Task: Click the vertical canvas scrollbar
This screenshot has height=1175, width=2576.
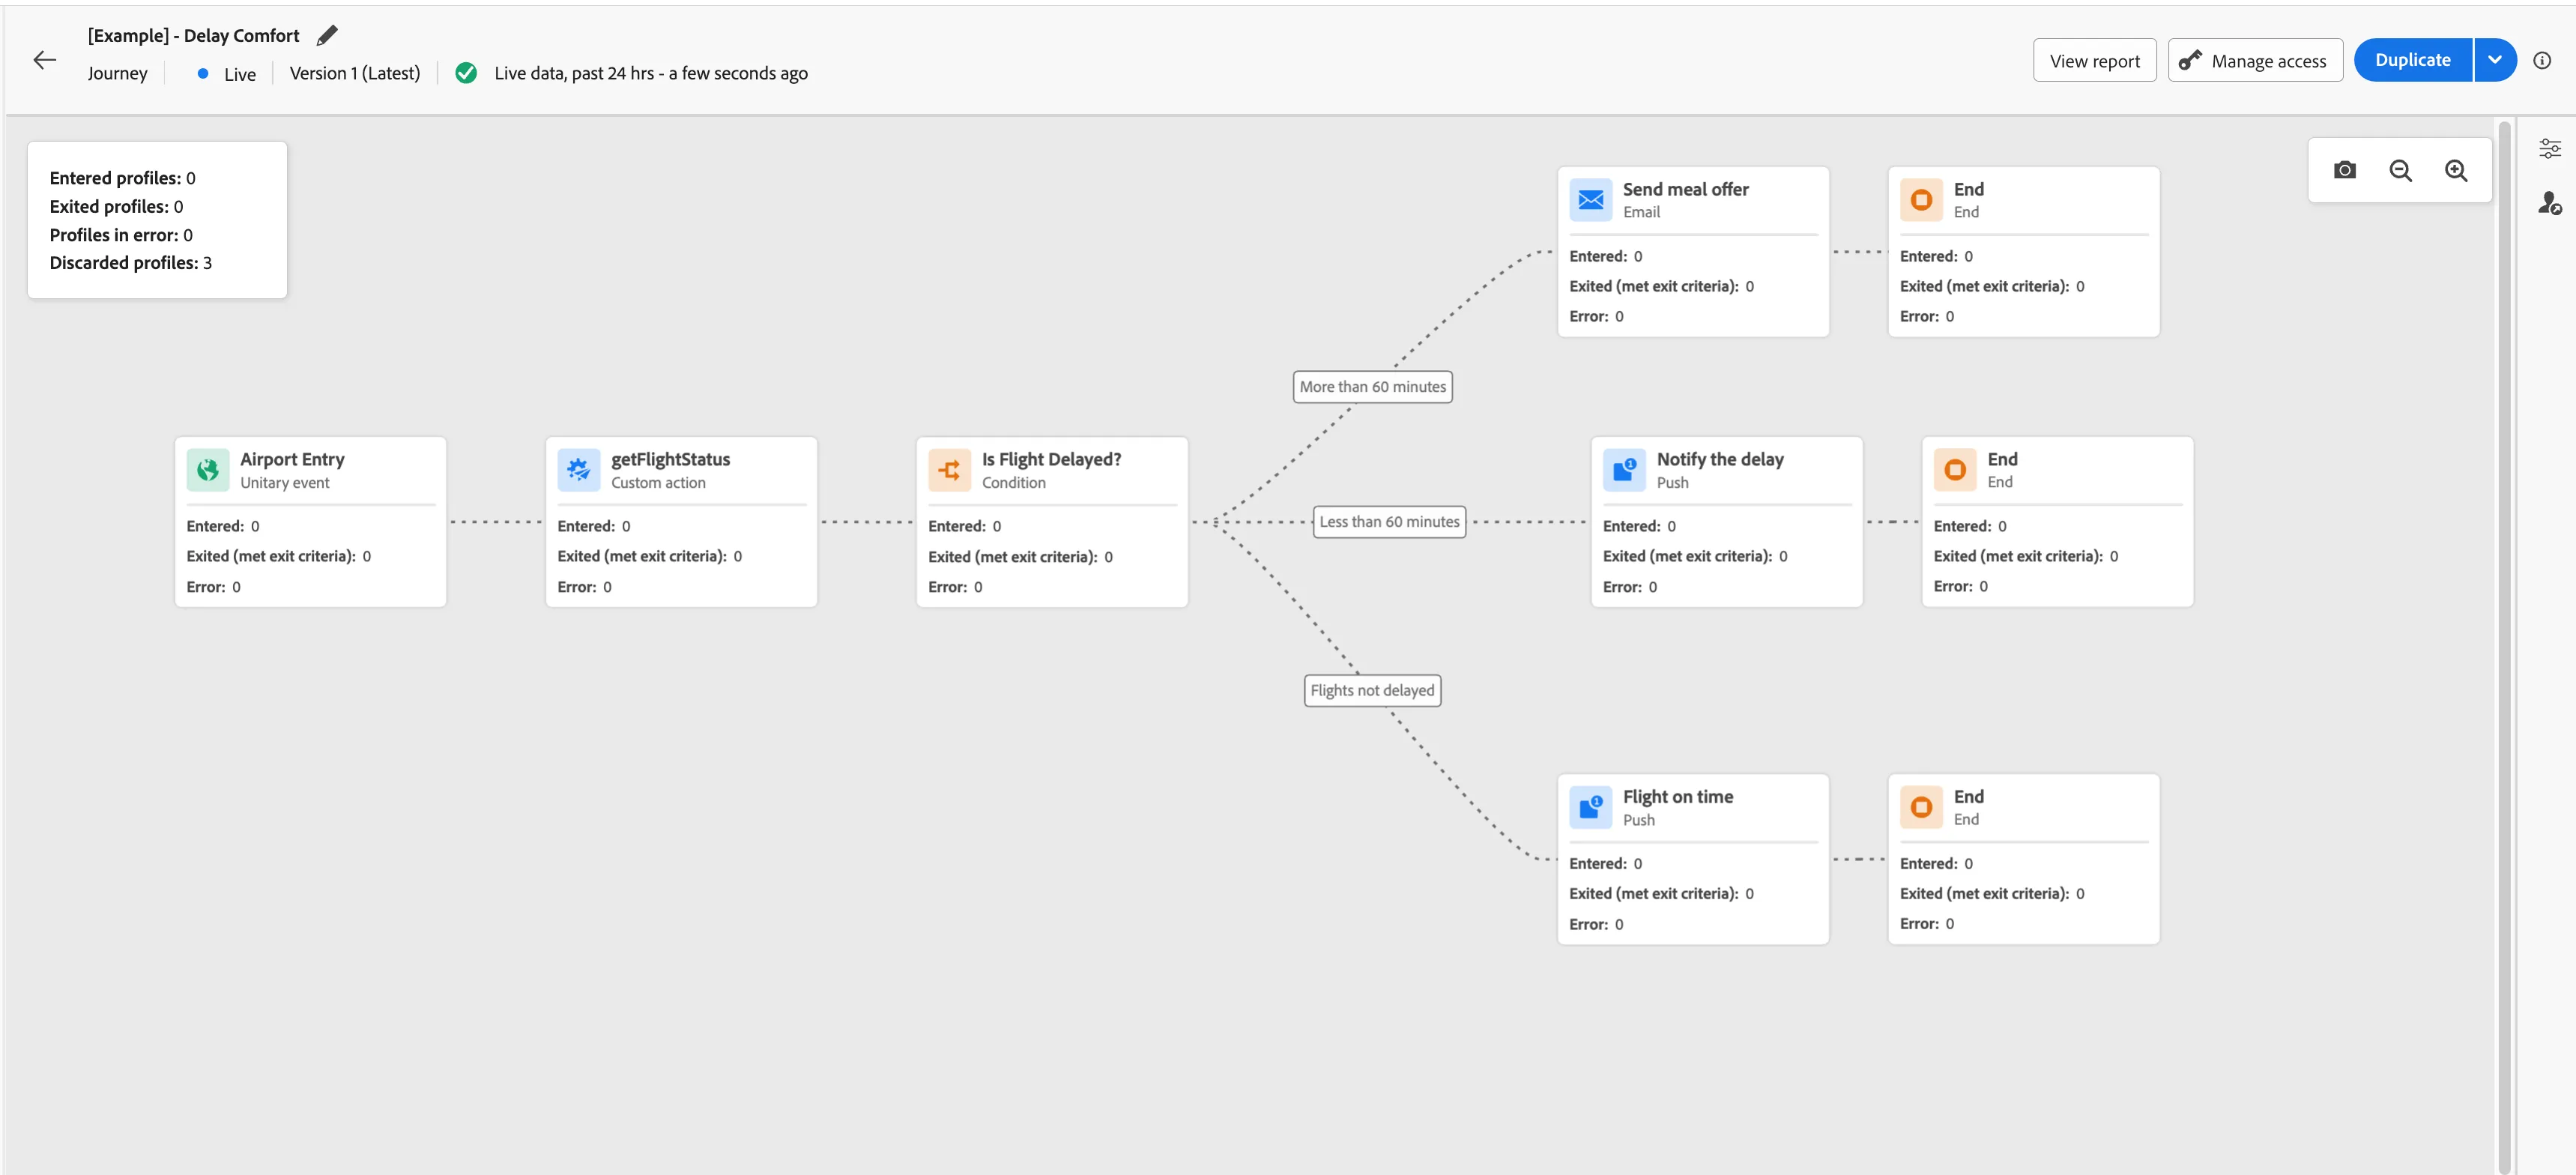Action: click(x=2505, y=640)
